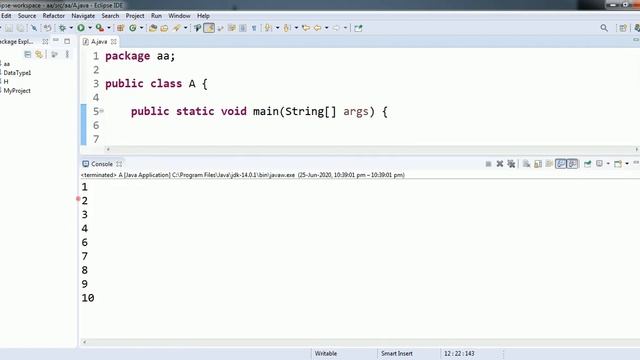Toggle Link with Editor in Package Explorer
Viewport: 640px width, 360px height.
point(39,54)
